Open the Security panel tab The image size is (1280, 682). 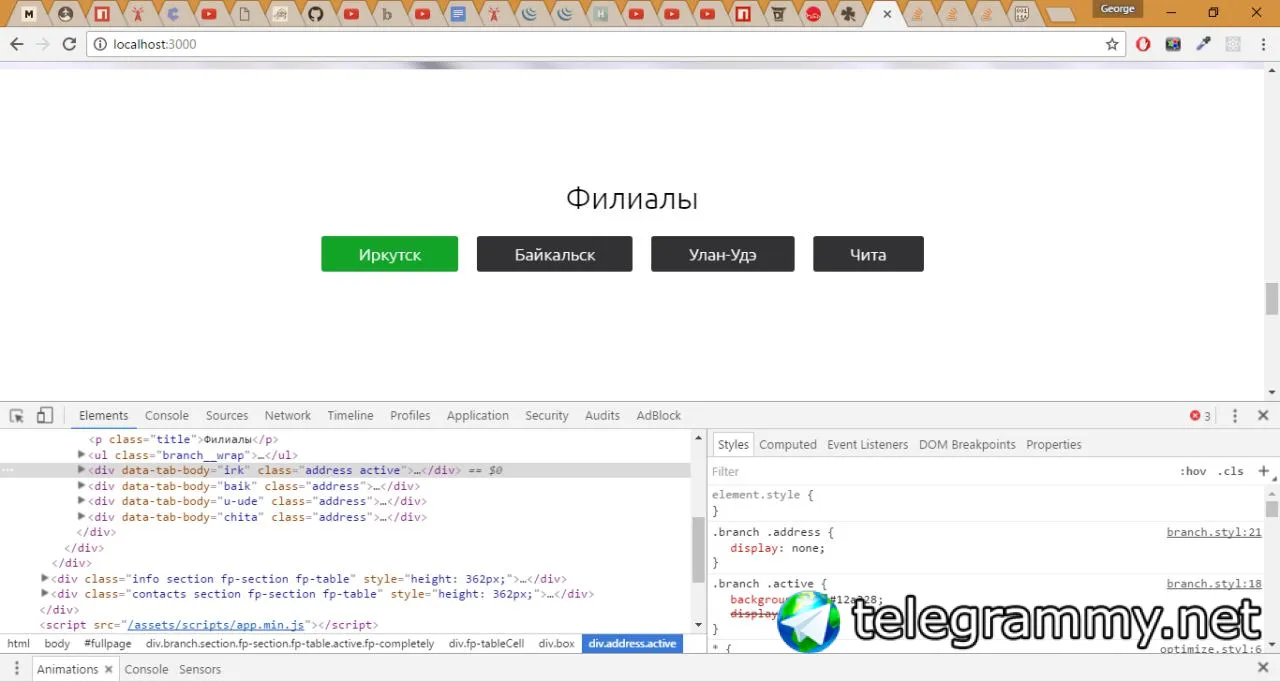pyautogui.click(x=547, y=416)
